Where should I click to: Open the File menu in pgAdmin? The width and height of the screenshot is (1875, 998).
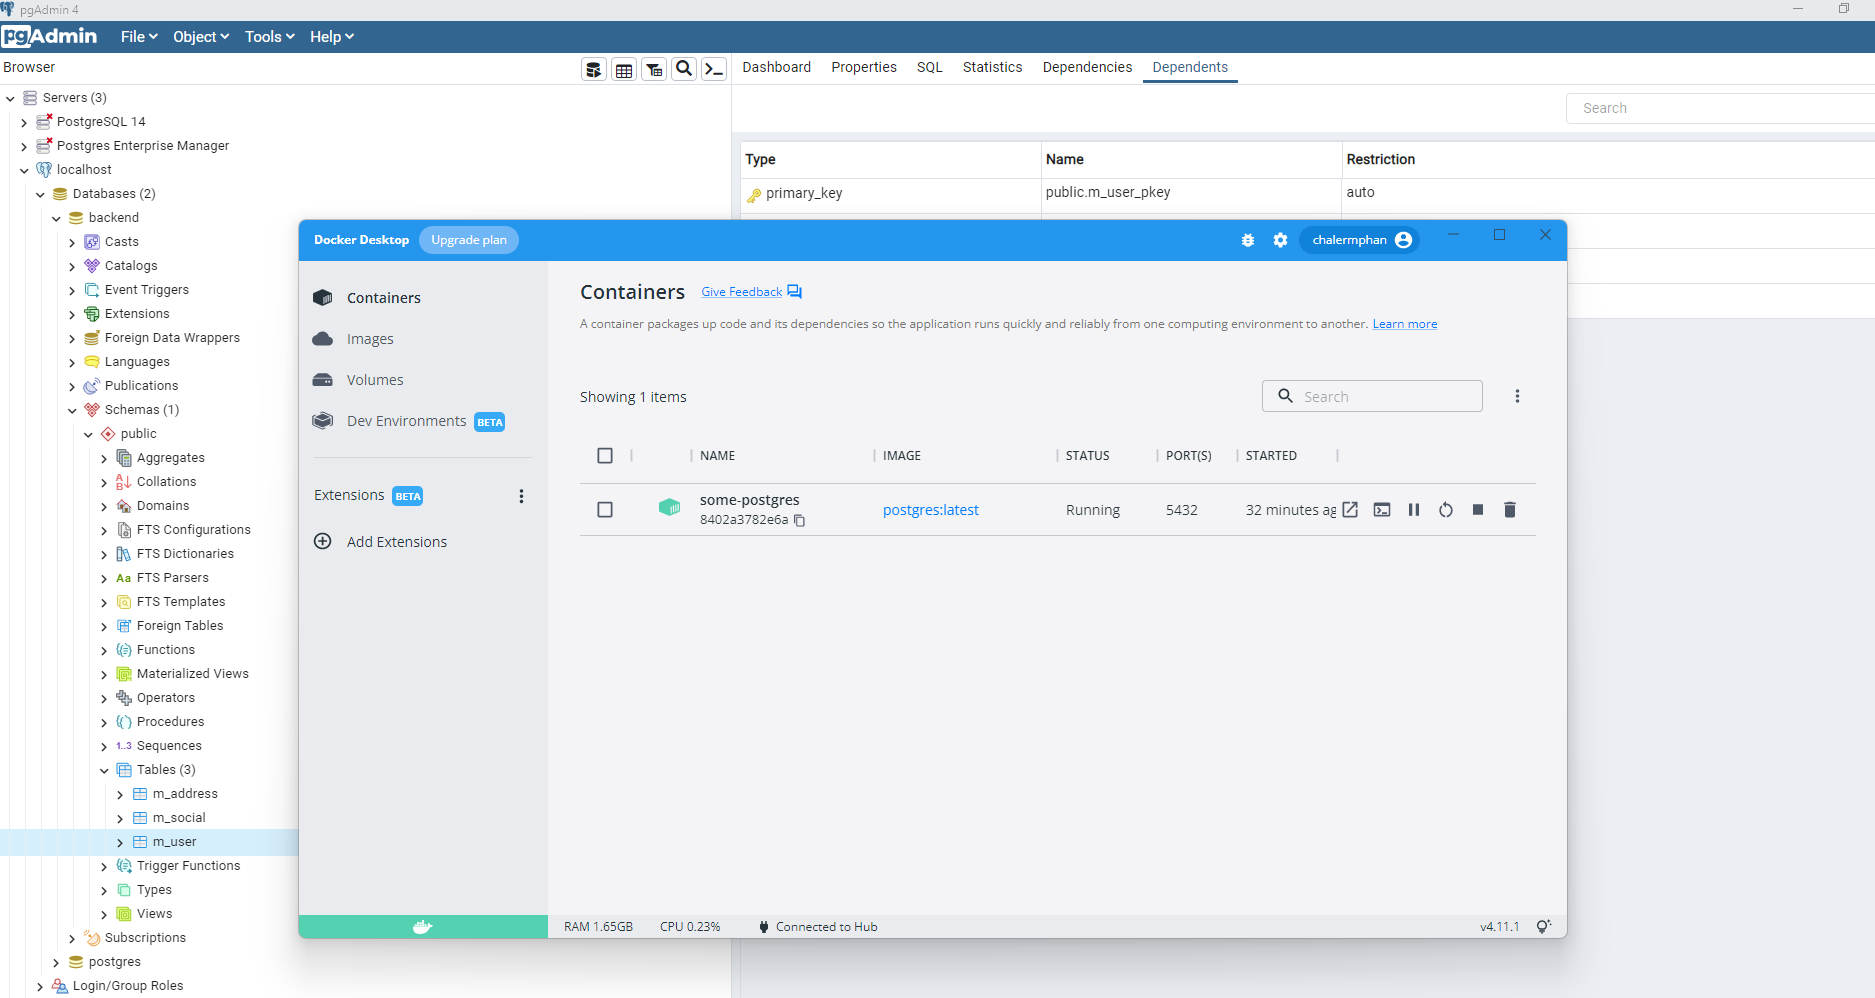coord(139,37)
